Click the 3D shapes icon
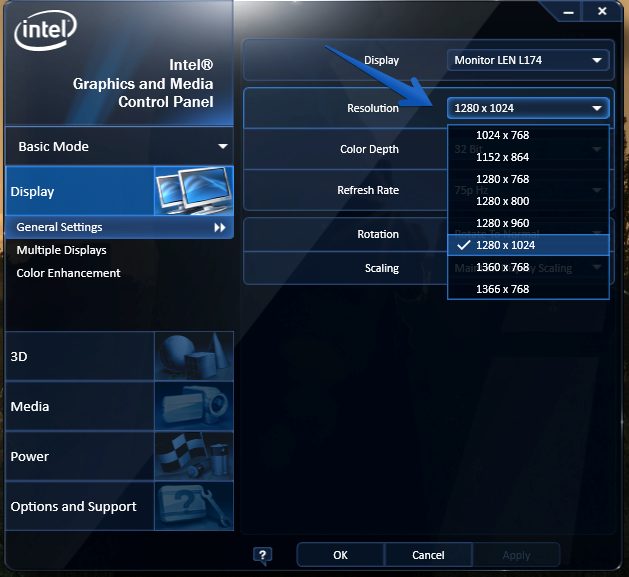Viewport: 629px width, 577px height. 194,356
